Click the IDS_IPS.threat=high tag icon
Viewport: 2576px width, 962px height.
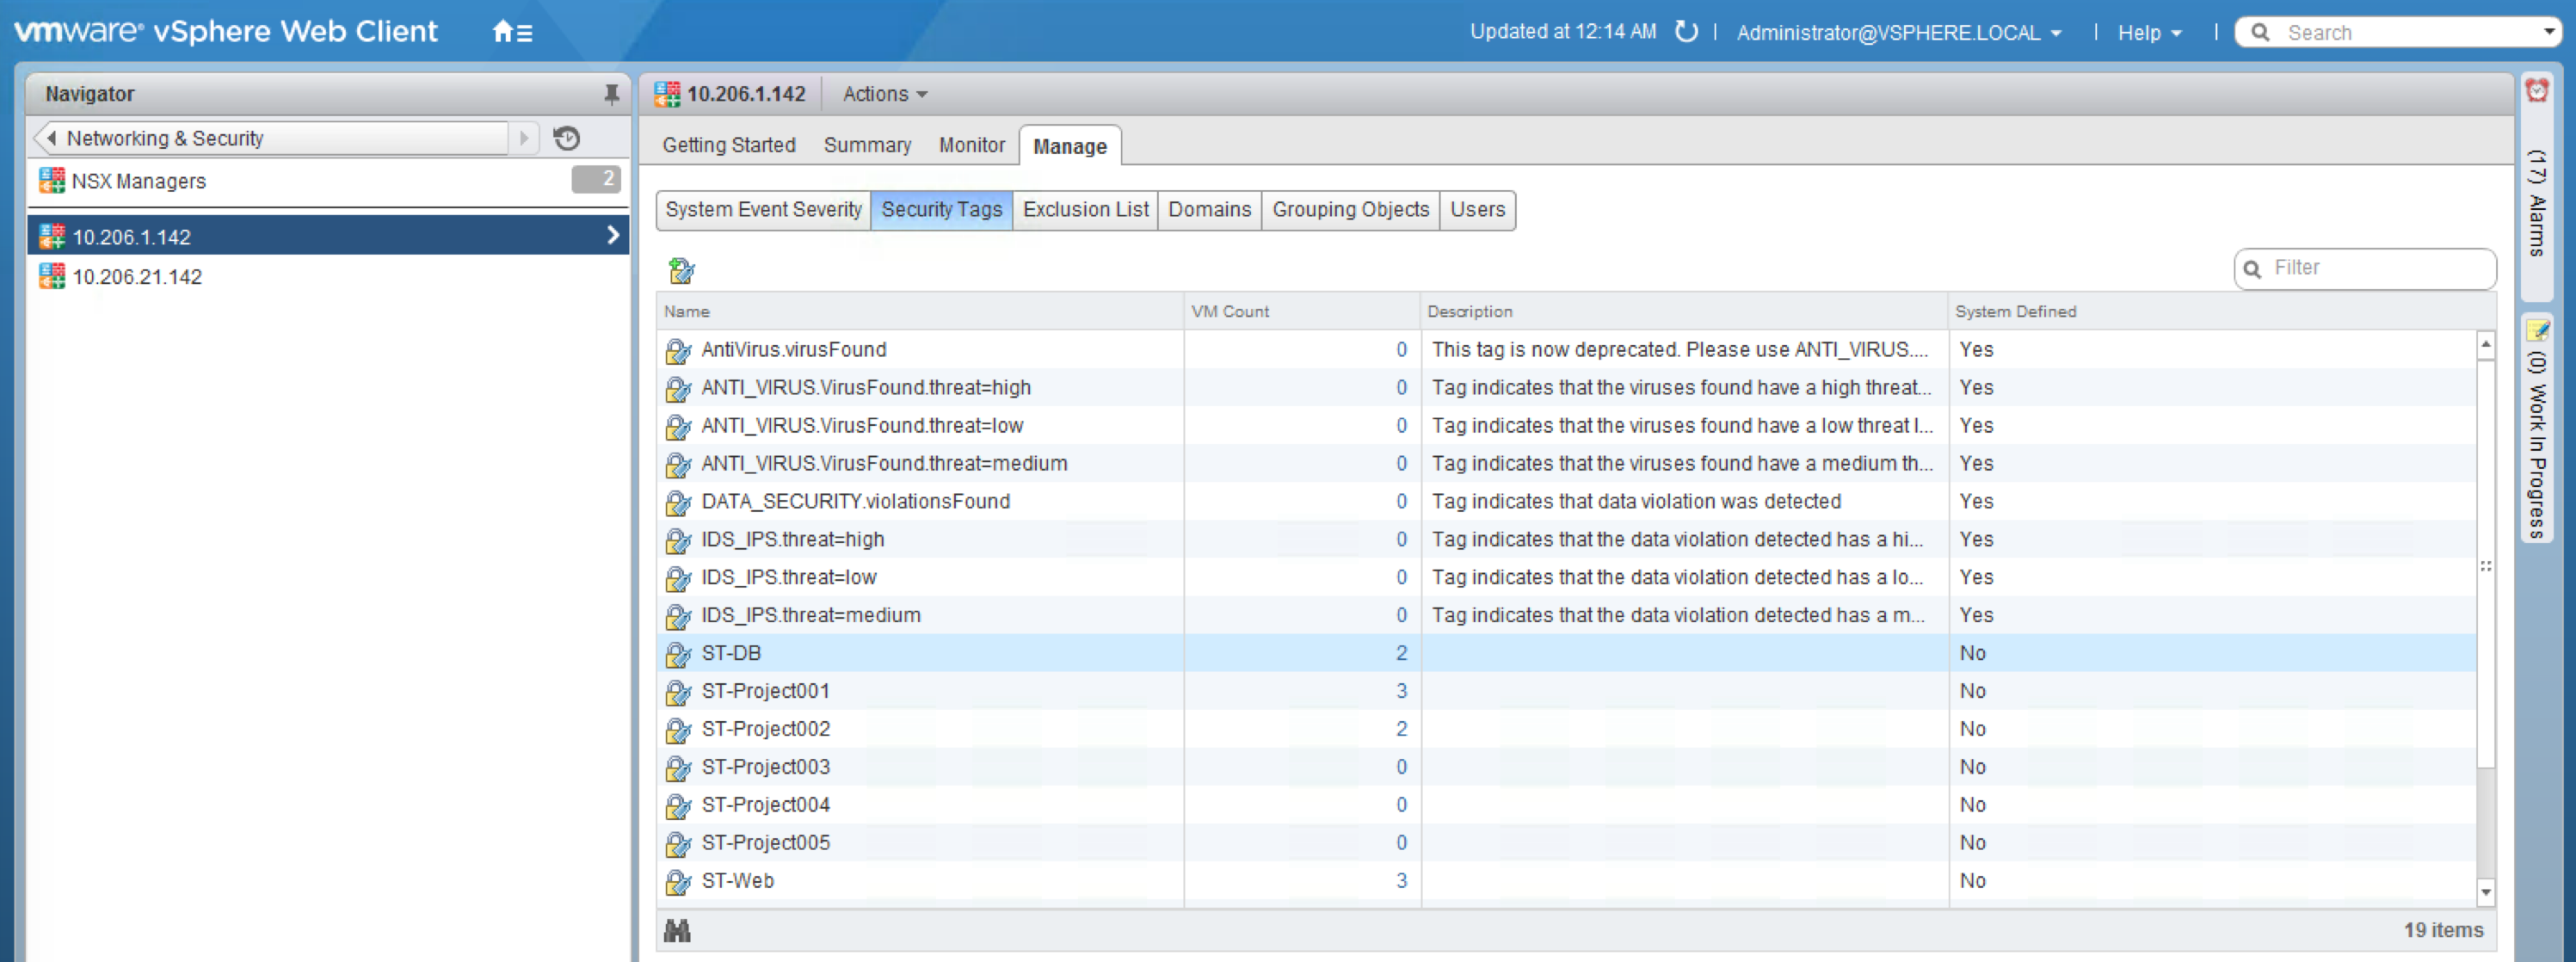(x=678, y=540)
